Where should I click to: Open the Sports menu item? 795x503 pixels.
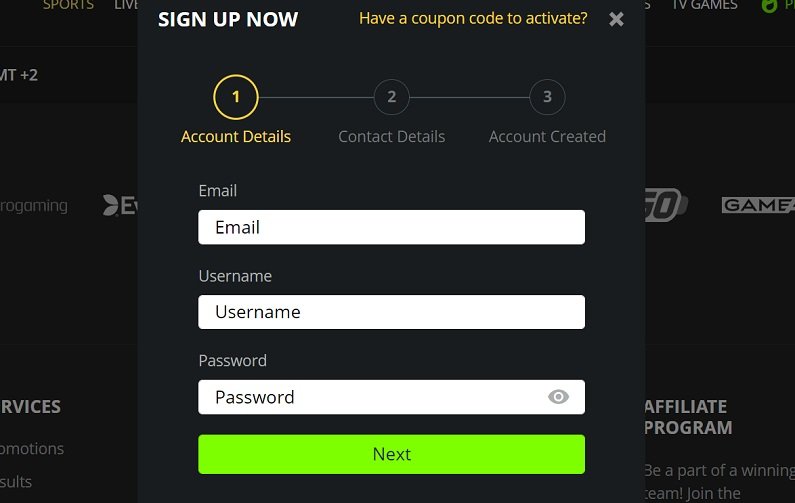tap(68, 5)
